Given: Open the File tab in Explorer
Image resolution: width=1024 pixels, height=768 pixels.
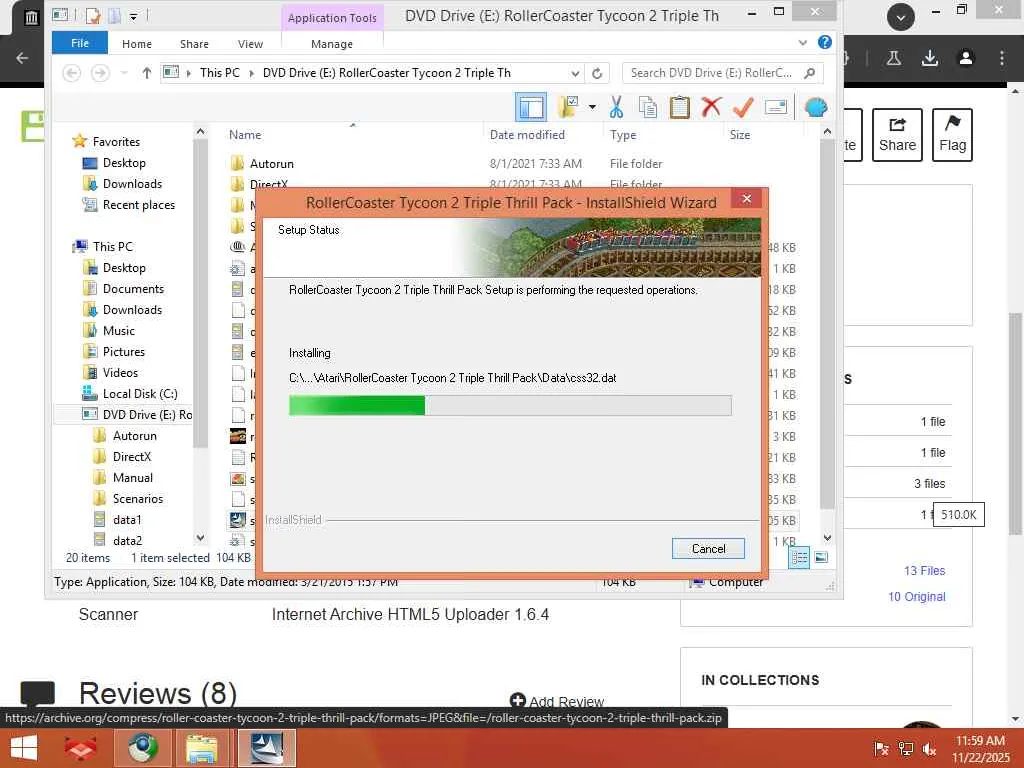Looking at the screenshot, I should 80,43.
